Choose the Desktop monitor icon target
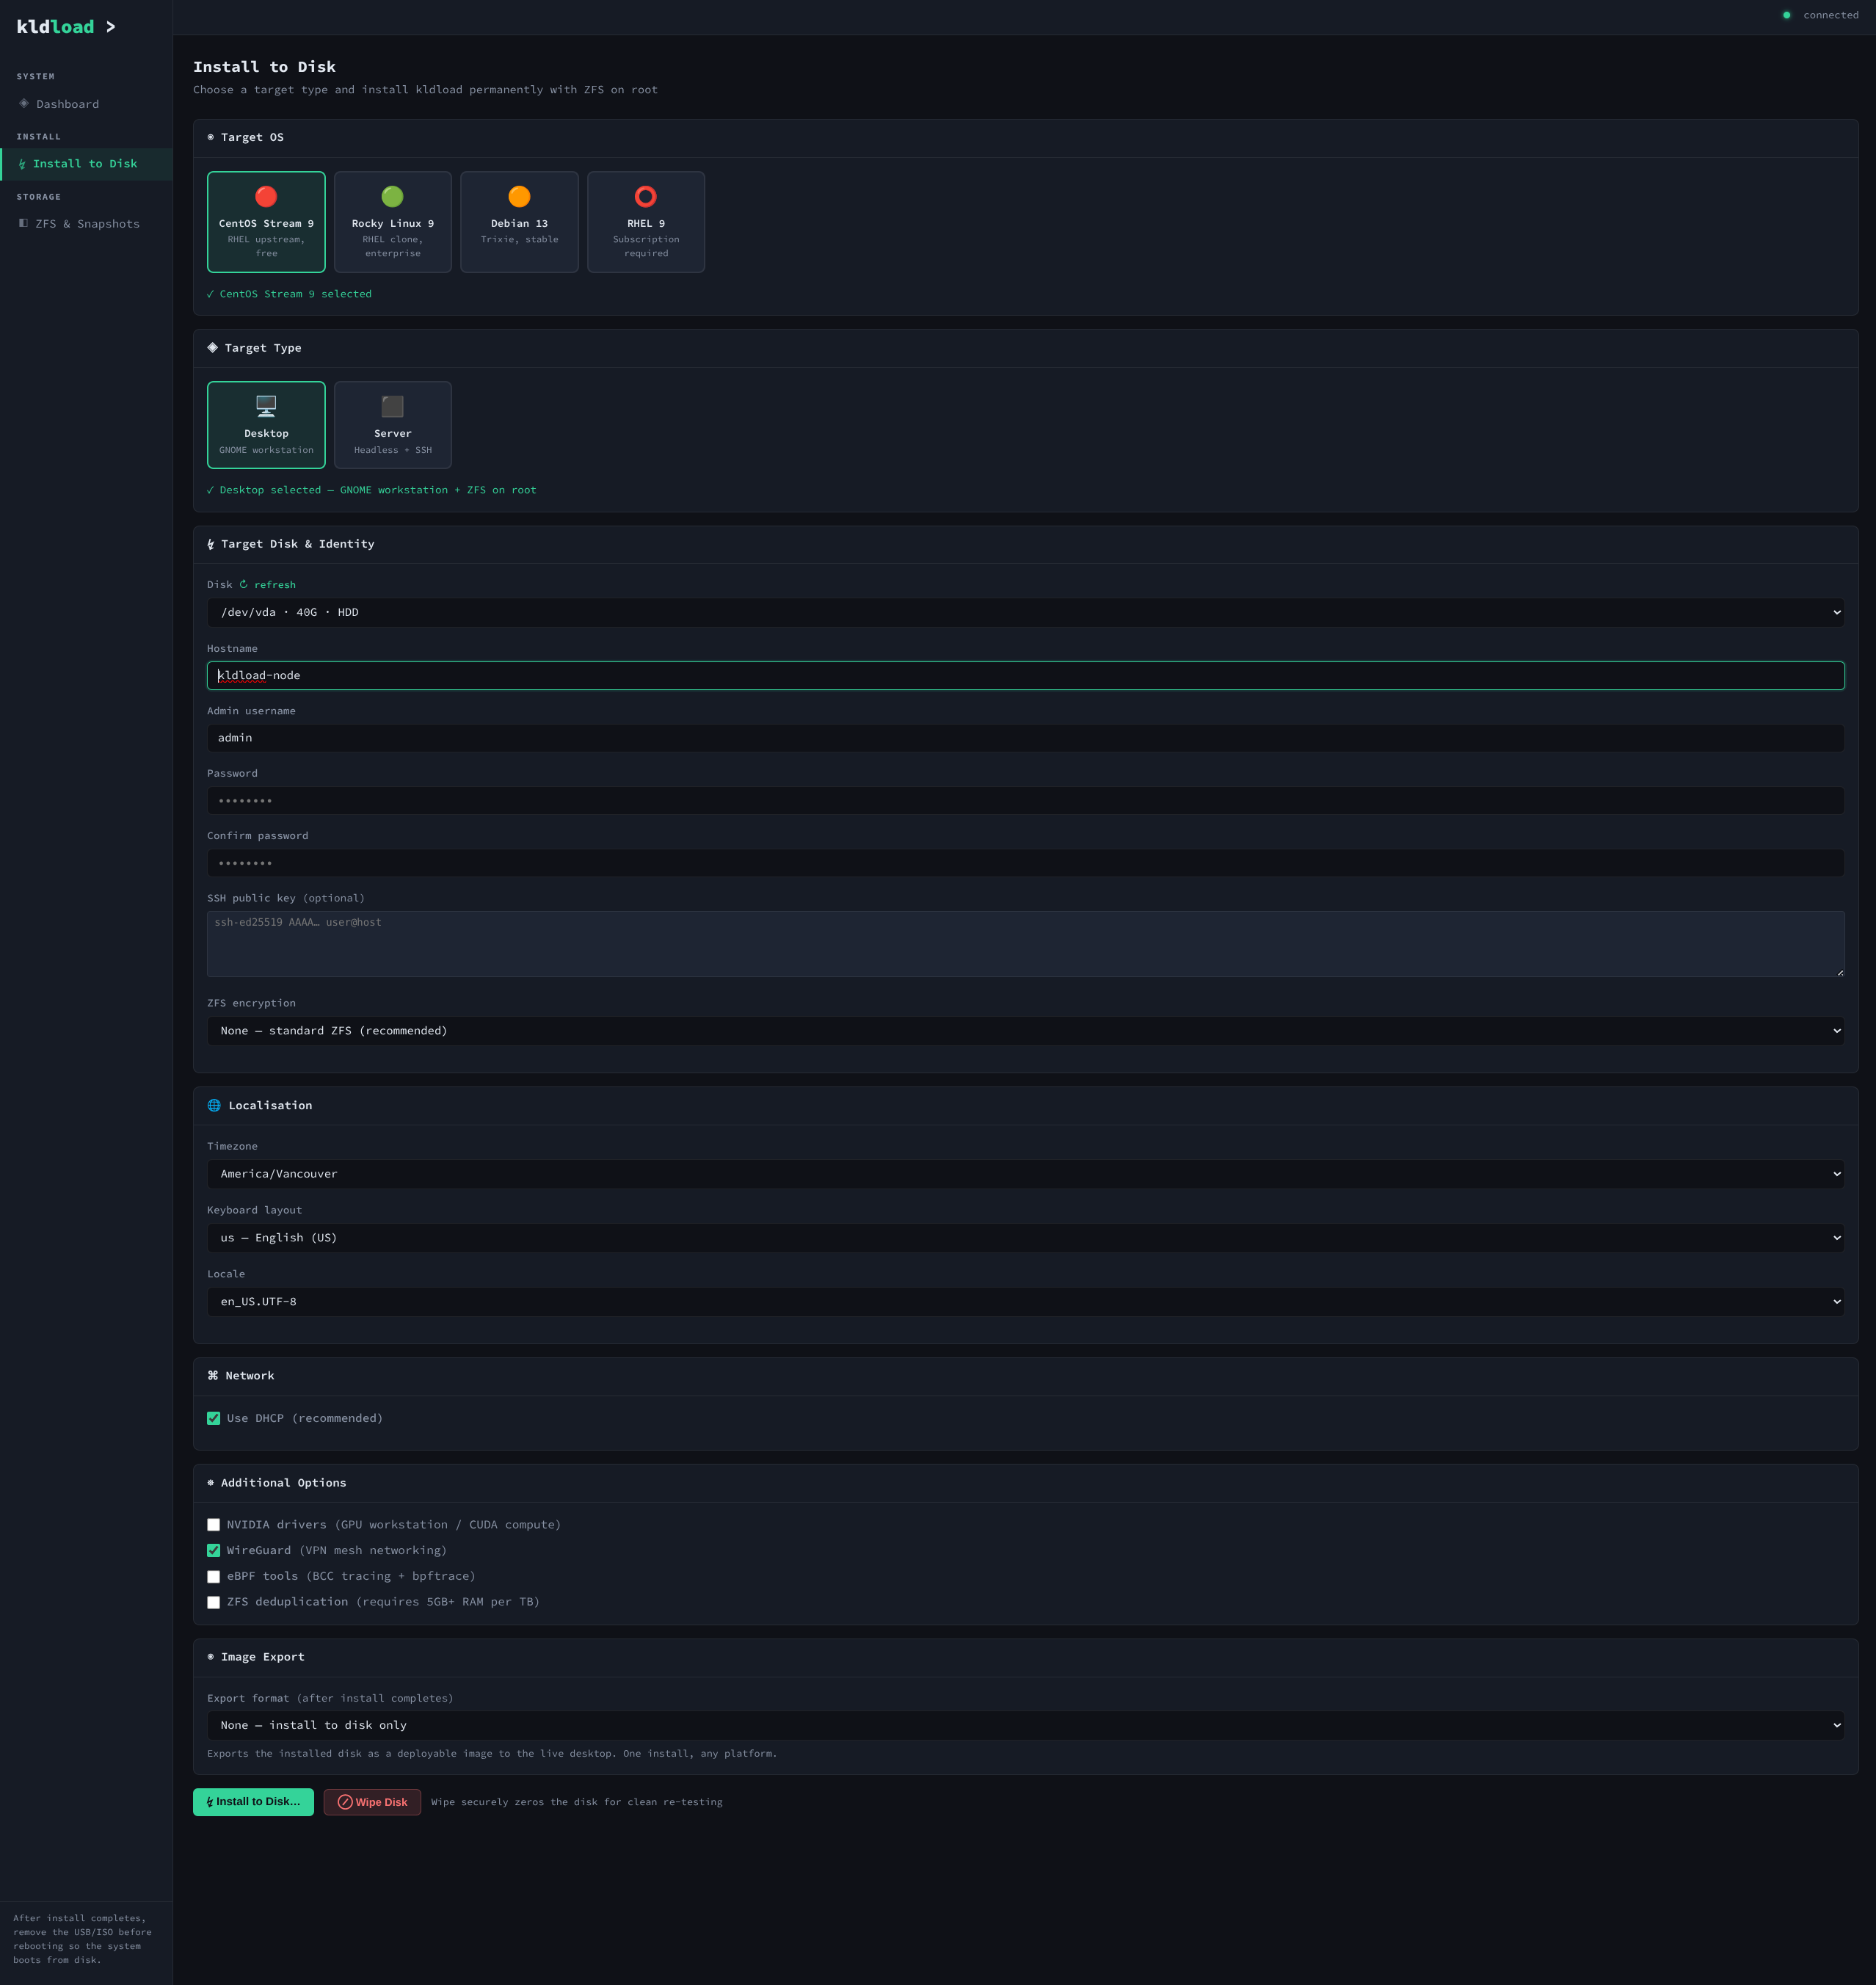Image resolution: width=1876 pixels, height=1985 pixels. pyautogui.click(x=266, y=406)
